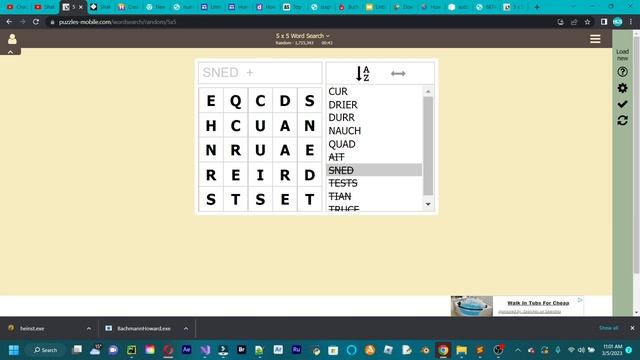
Task: Click the word list scrollbar thumb
Action: coord(428,146)
